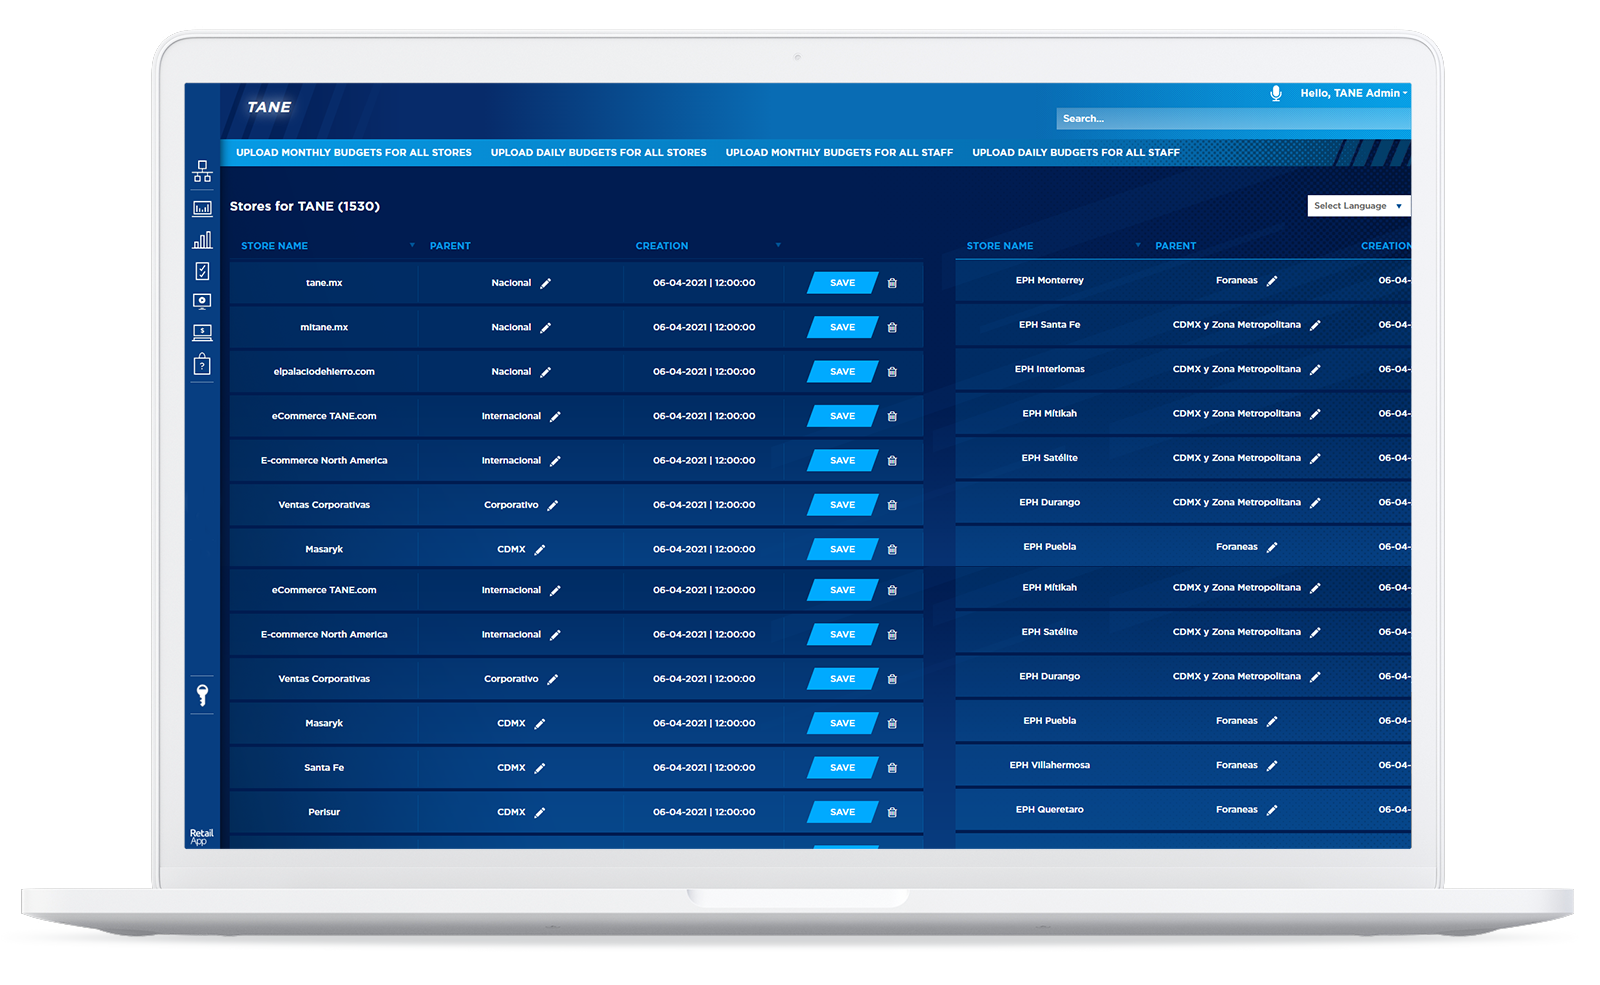Click trash icon for Perisur row

pos(892,812)
